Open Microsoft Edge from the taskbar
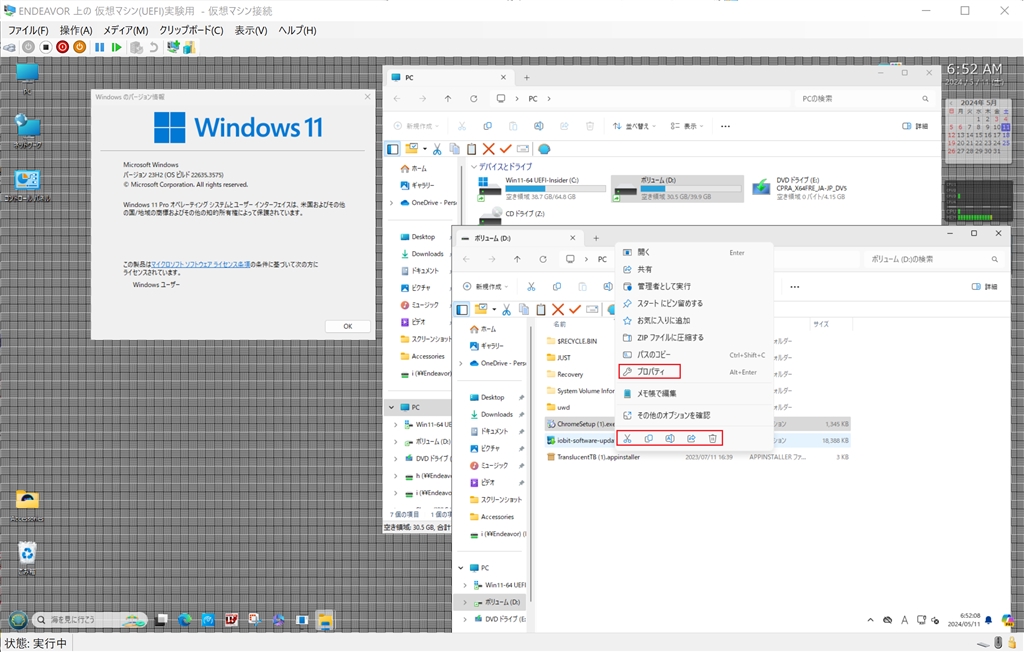This screenshot has width=1024, height=652. click(x=185, y=619)
